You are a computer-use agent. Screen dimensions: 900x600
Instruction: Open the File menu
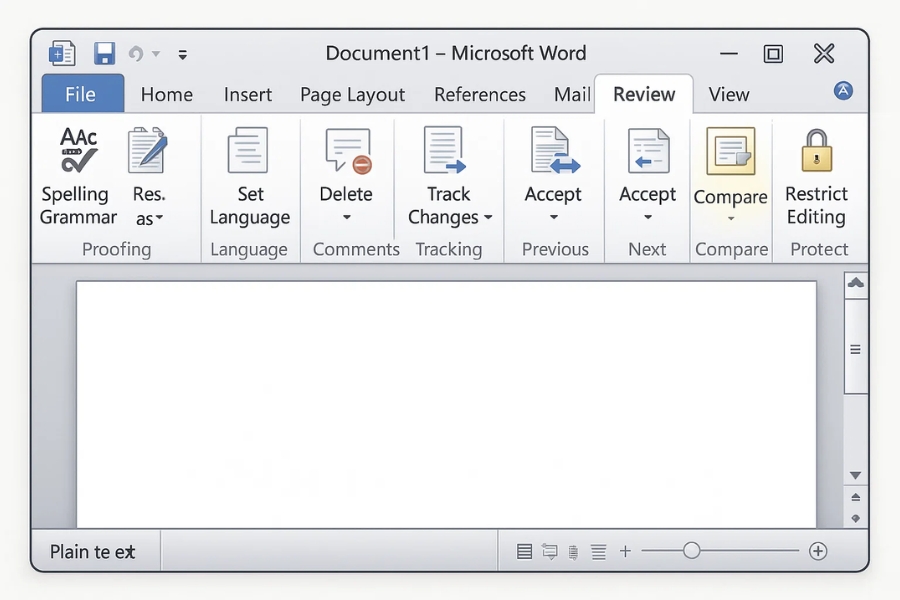coord(82,94)
